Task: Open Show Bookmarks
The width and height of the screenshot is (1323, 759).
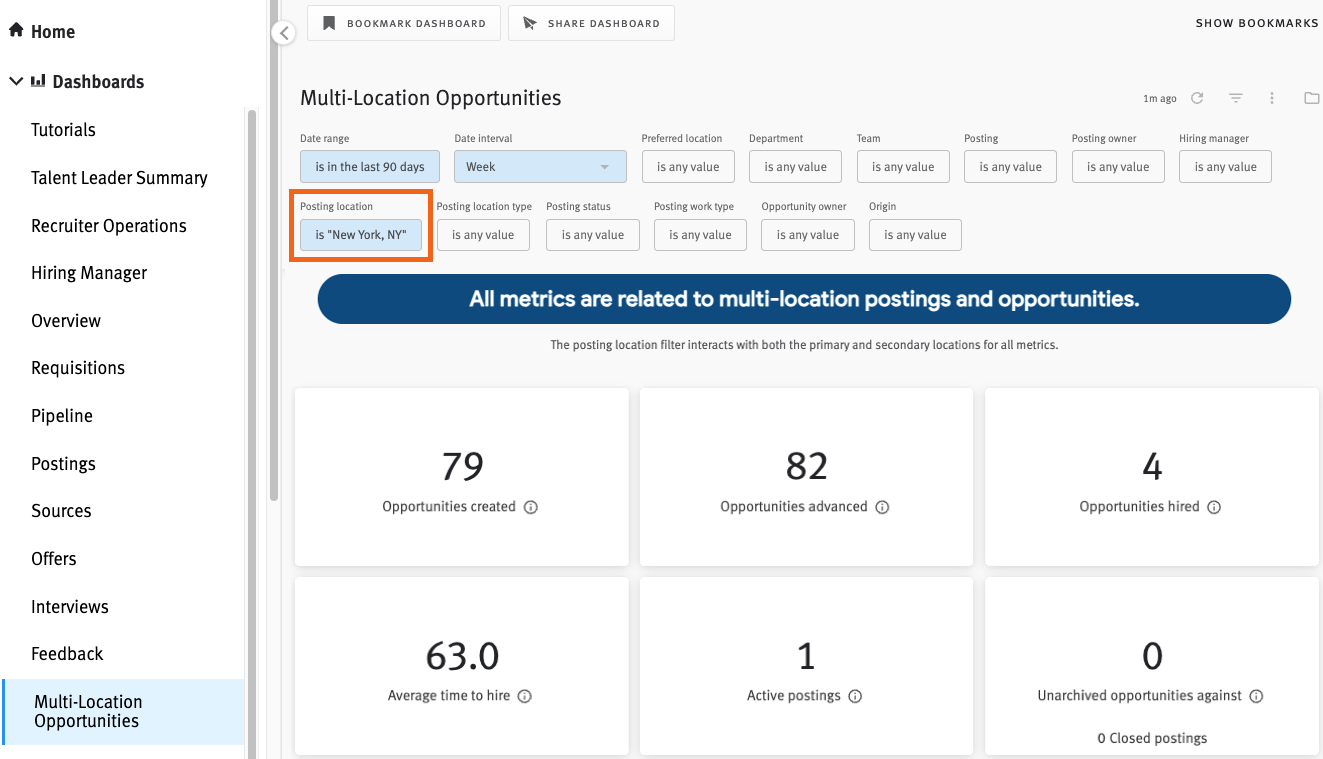Action: [1257, 23]
